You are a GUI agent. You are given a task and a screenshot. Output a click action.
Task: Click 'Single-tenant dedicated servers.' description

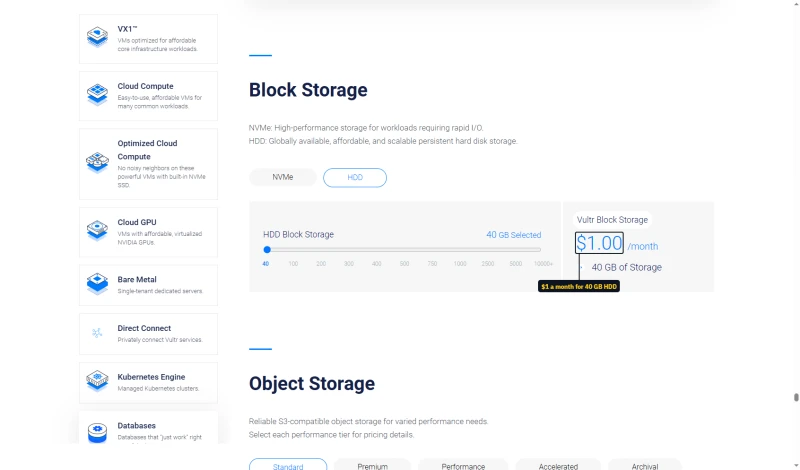click(x=160, y=291)
